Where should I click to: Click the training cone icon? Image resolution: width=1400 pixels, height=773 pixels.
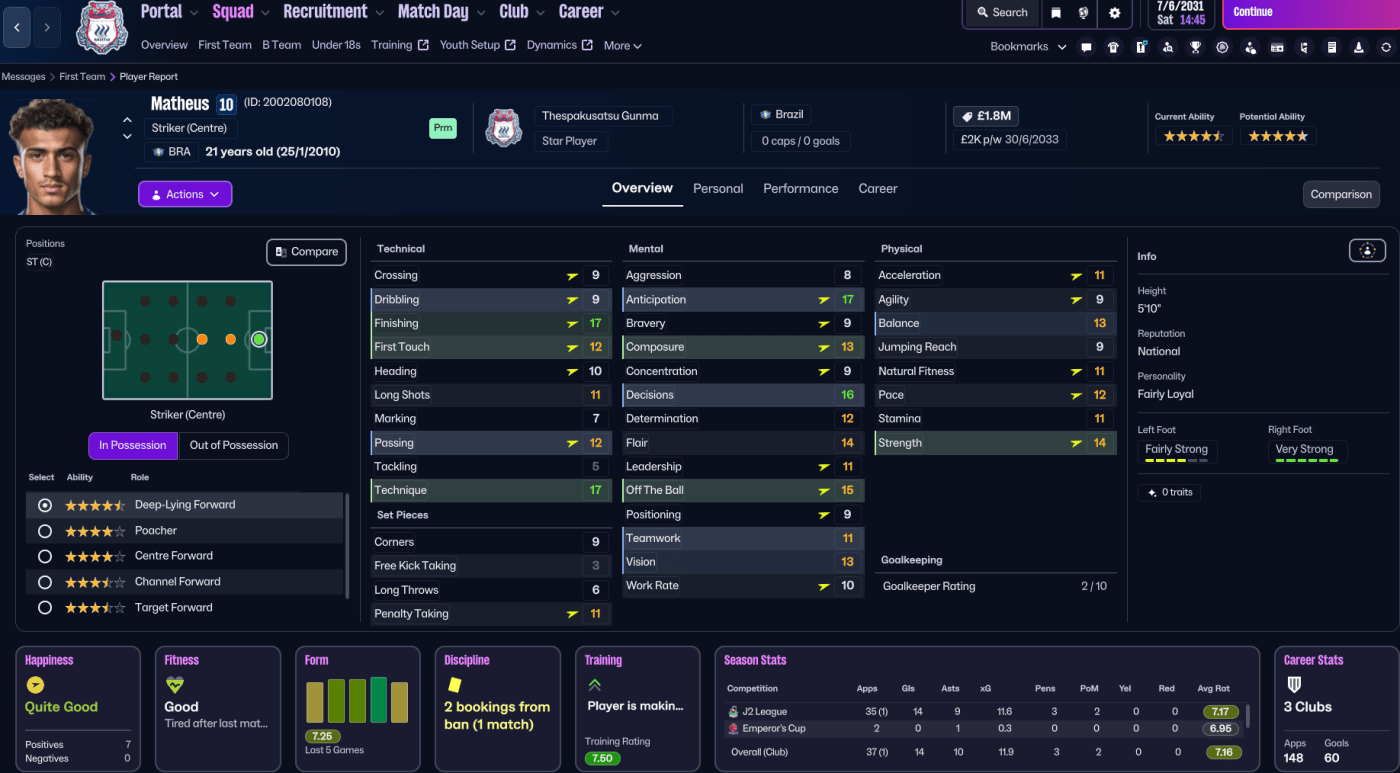click(1358, 47)
